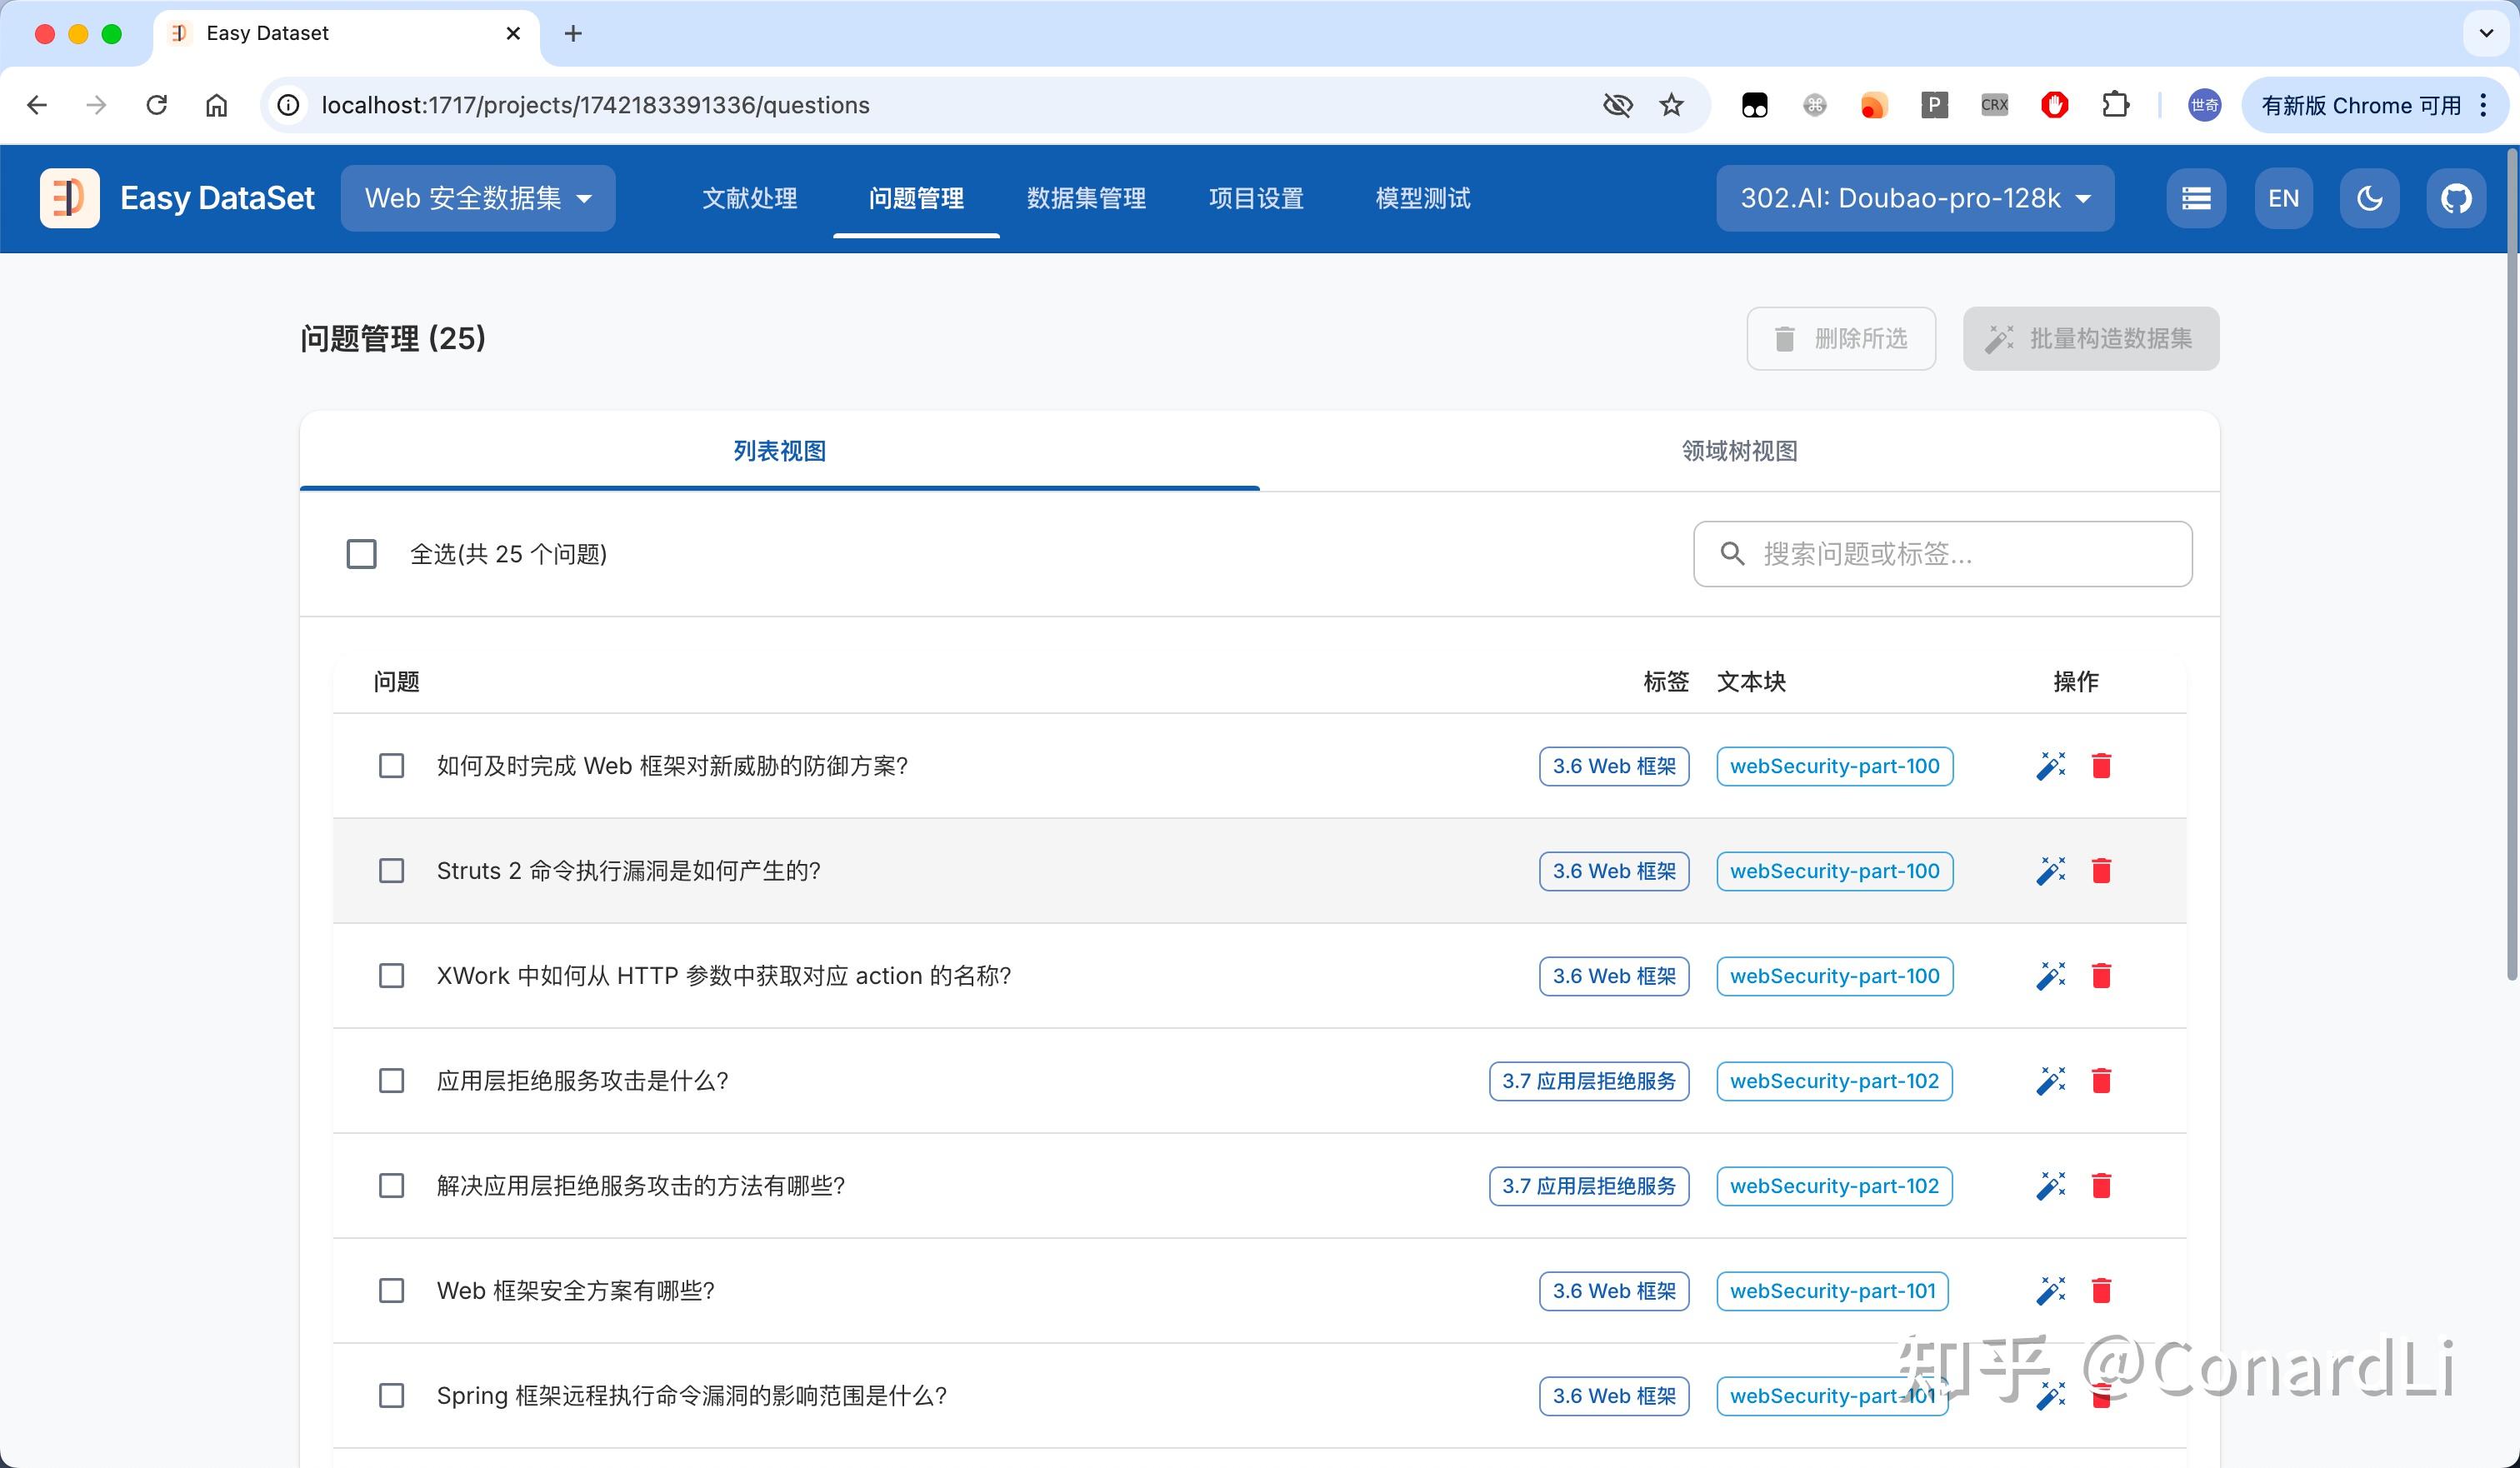Screen dimensions: 2520x1468
Task: Delete 应用层拒绝服务攻击是什么 via its trash icon
Action: coord(2102,1081)
